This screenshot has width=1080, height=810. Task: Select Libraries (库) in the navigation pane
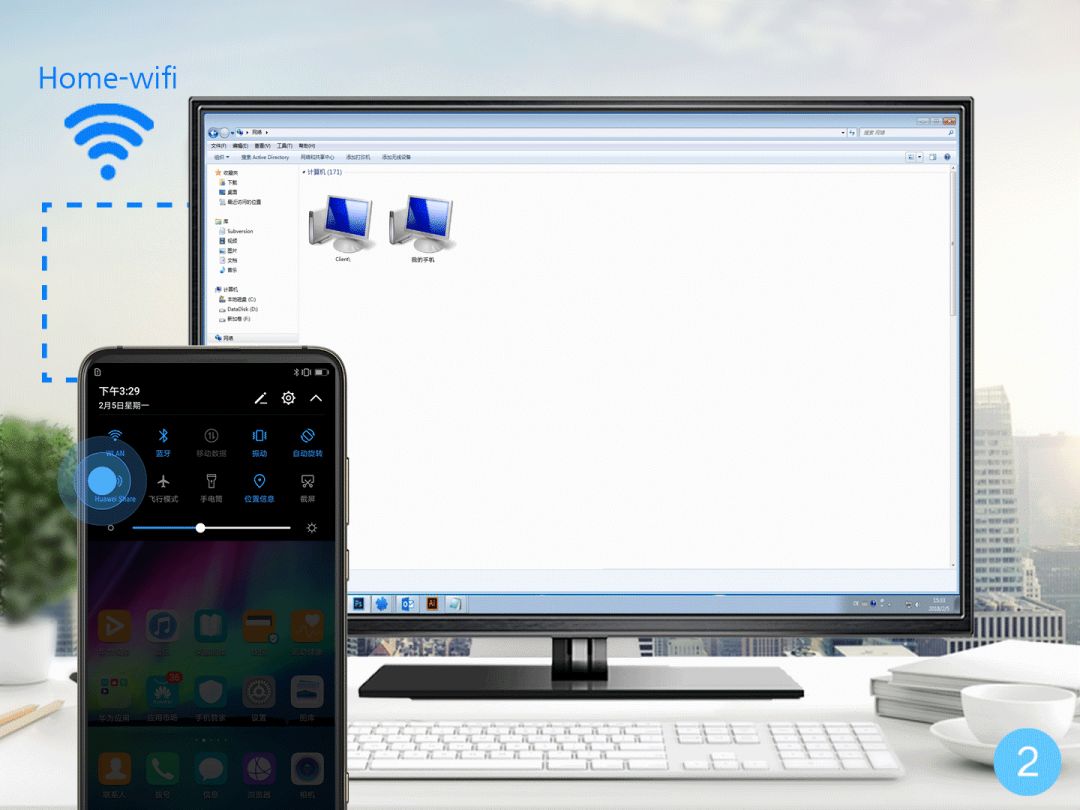222,221
